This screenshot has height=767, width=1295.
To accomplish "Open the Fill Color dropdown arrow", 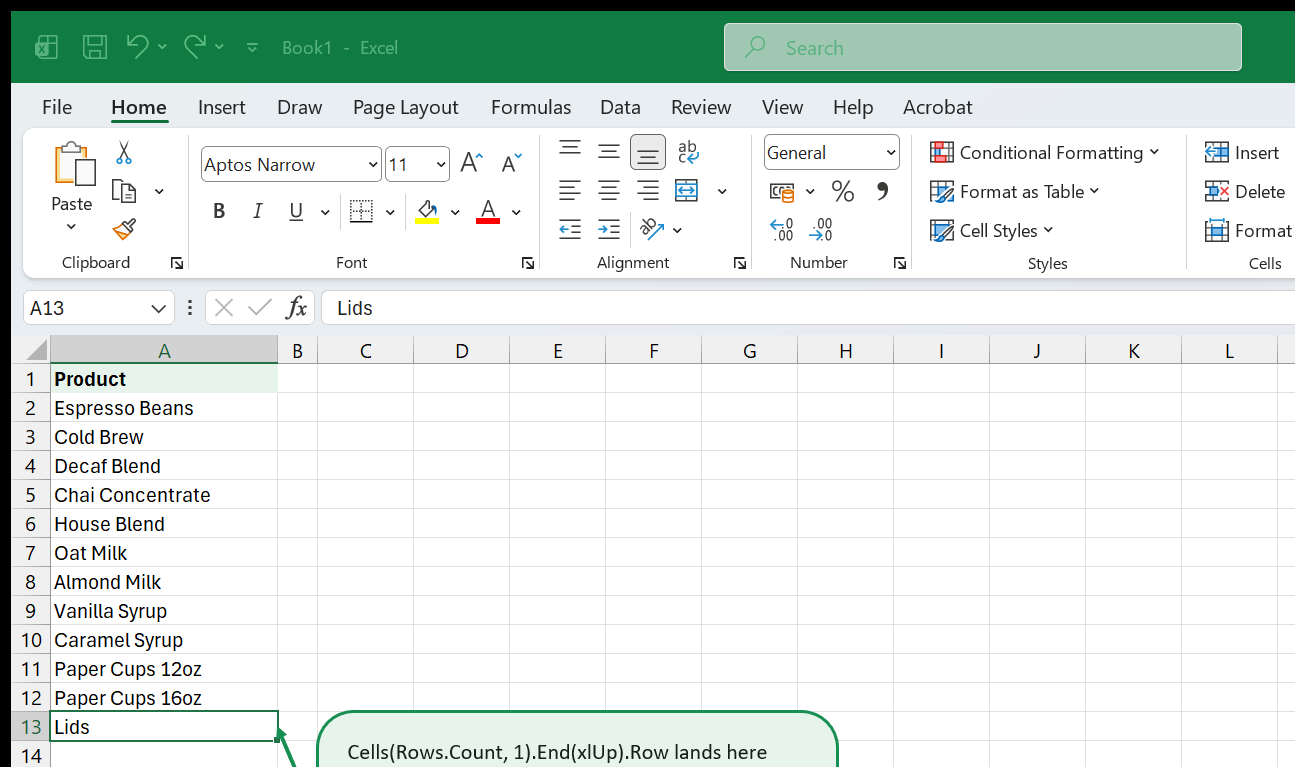I will 455,212.
